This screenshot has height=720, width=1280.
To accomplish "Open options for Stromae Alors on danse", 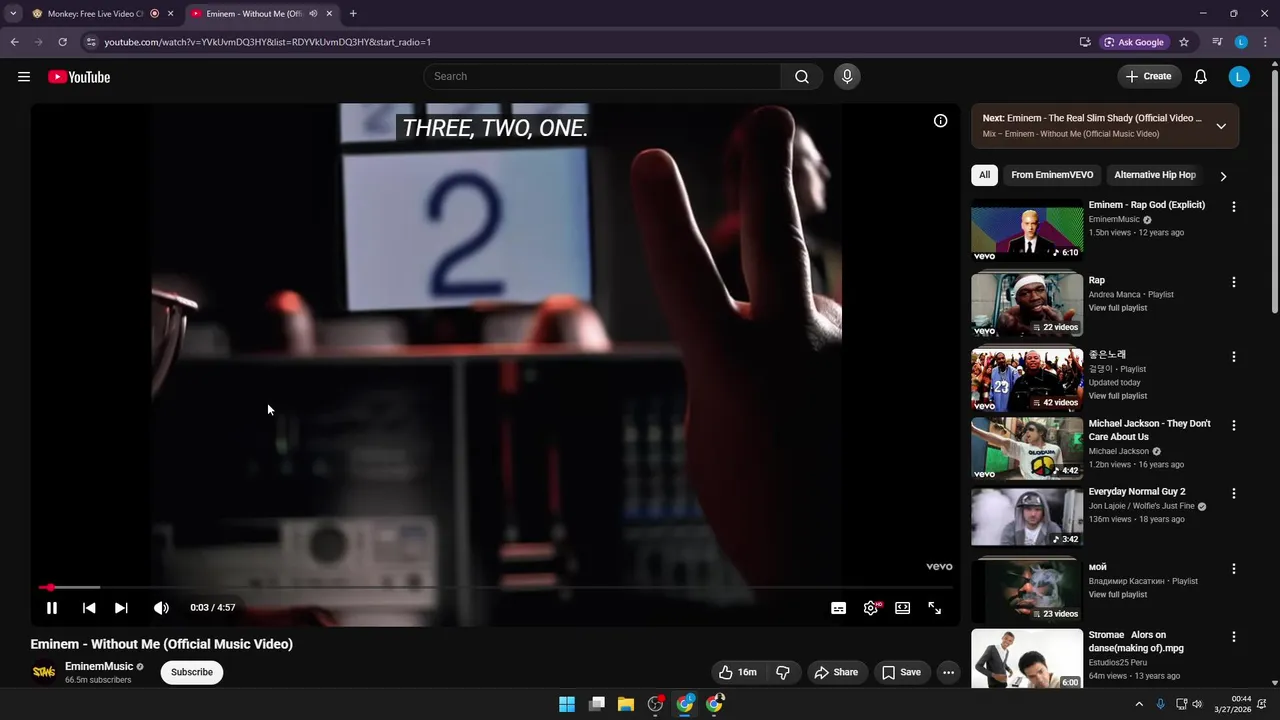I will 1233,637.
